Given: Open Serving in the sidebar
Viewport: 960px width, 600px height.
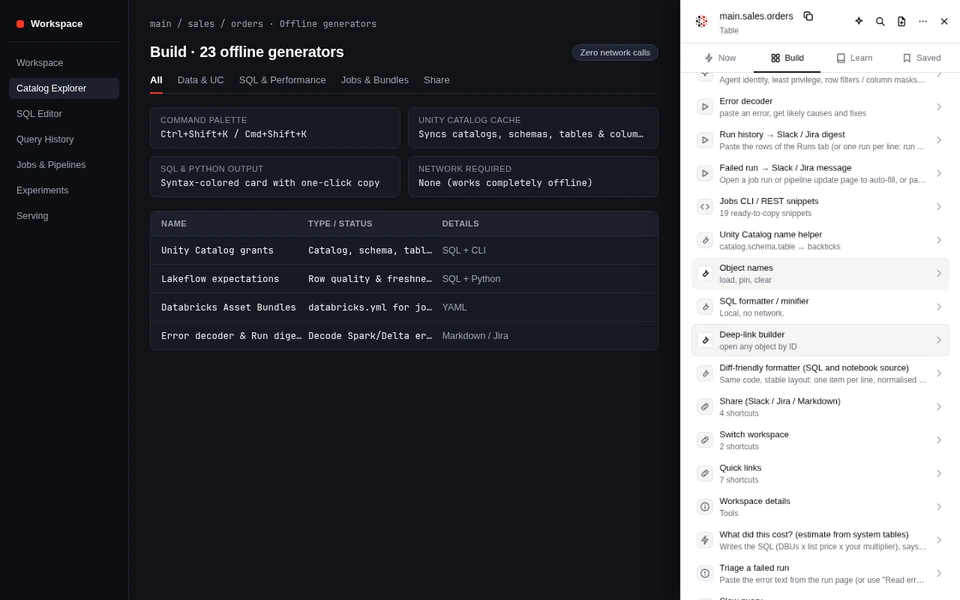Looking at the screenshot, I should 64,216.
